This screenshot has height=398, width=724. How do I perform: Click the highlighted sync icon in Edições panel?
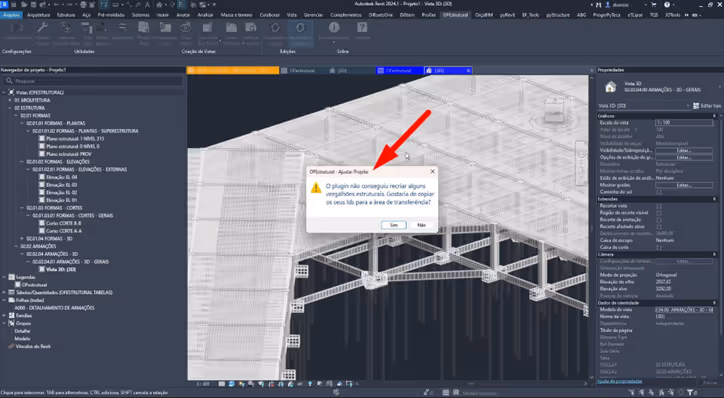coord(300,28)
